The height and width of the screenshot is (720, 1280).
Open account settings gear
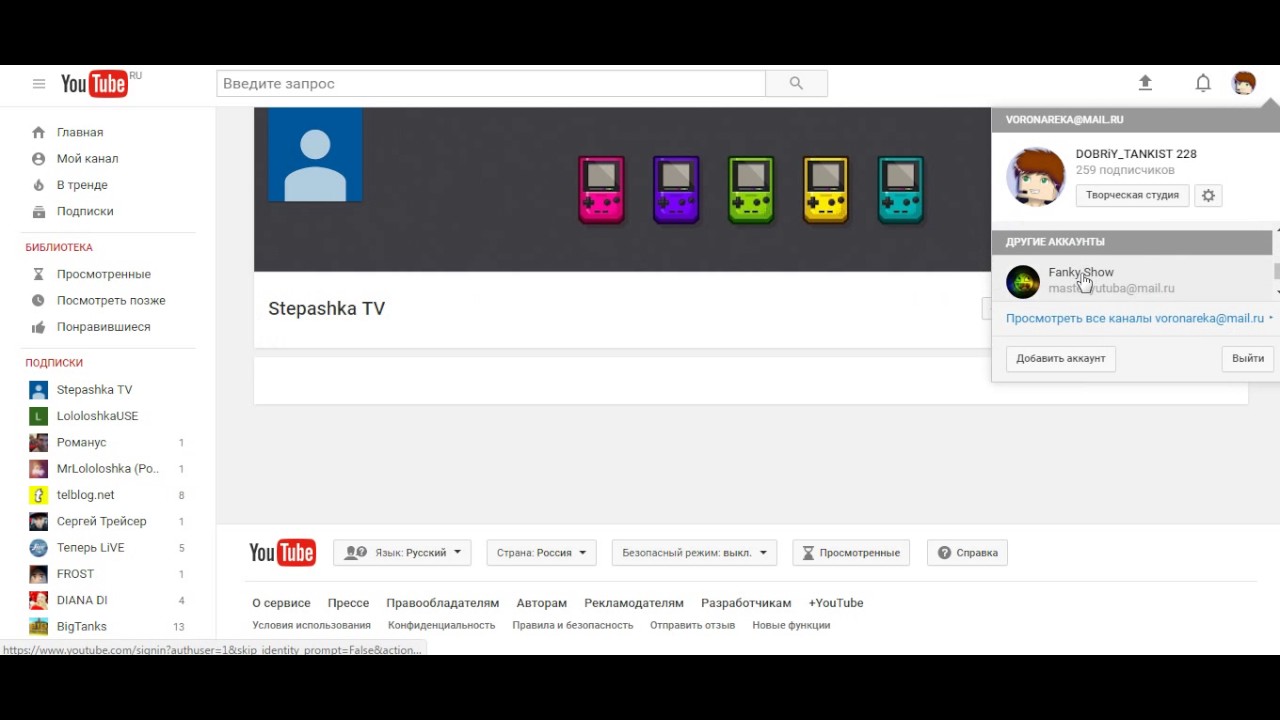click(x=1208, y=196)
